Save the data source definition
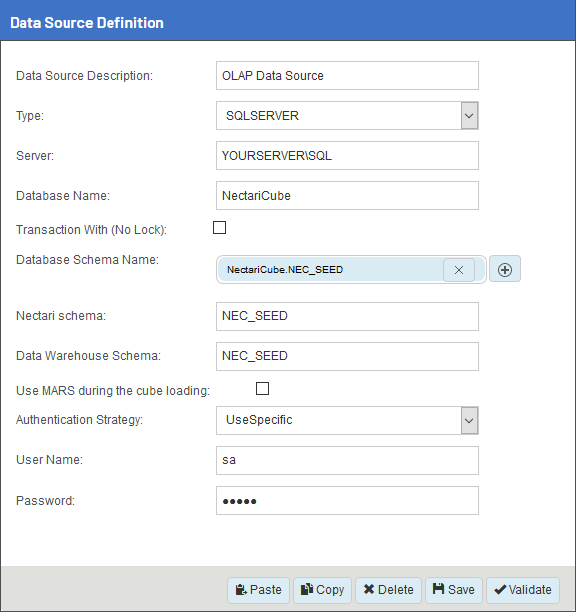Viewport: 576px width, 612px height. coord(454,590)
